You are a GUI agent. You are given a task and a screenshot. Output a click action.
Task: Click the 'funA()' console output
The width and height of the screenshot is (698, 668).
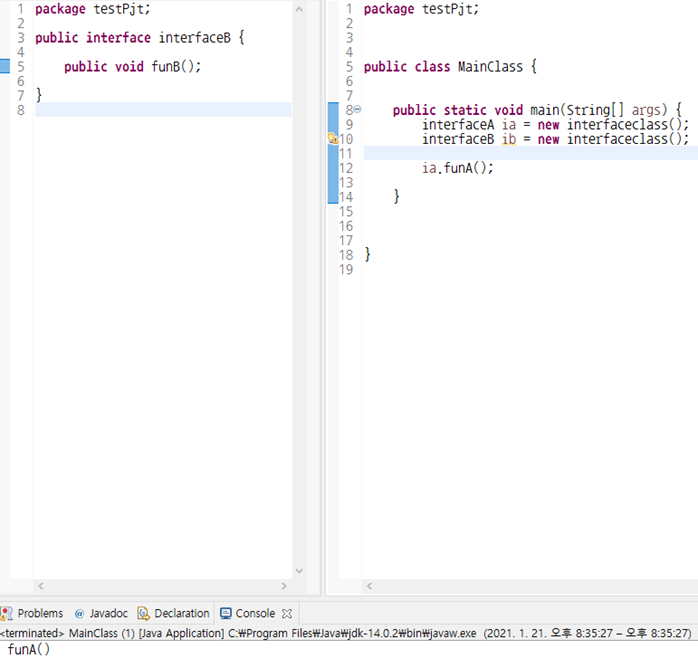click(x=29, y=649)
